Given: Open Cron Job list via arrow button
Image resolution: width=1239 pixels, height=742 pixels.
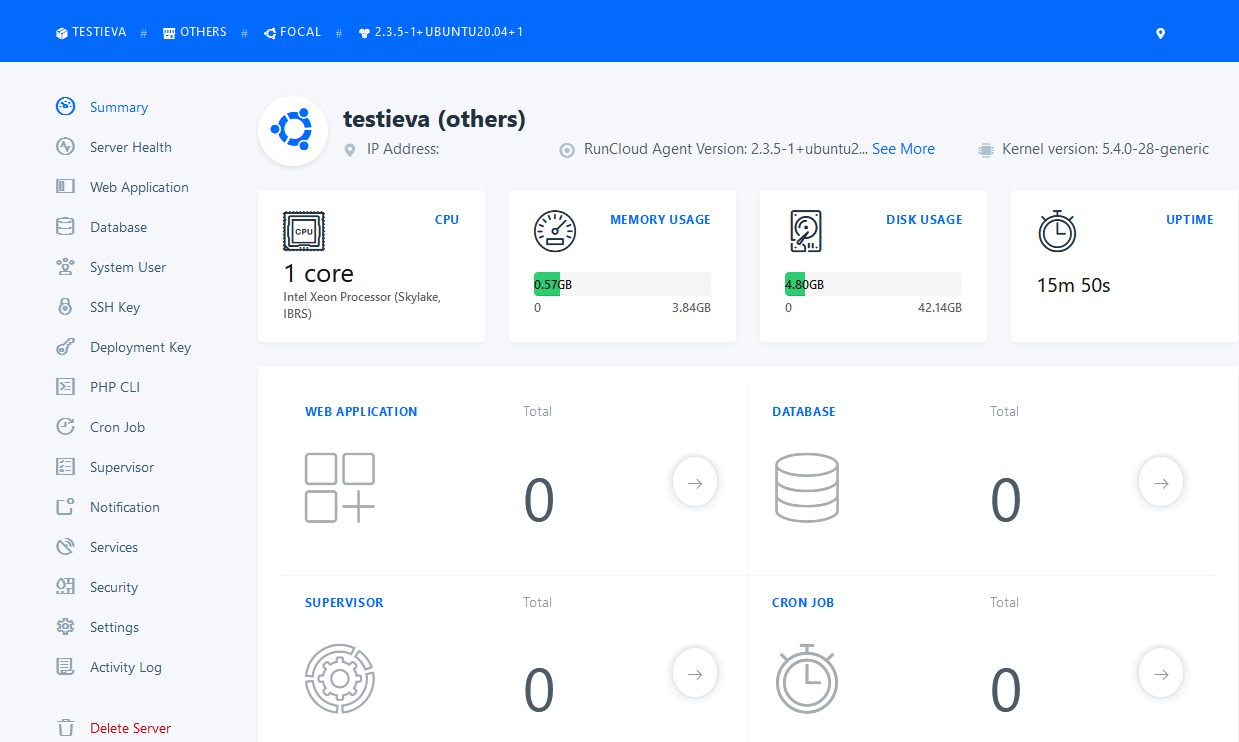Looking at the screenshot, I should click(1161, 674).
